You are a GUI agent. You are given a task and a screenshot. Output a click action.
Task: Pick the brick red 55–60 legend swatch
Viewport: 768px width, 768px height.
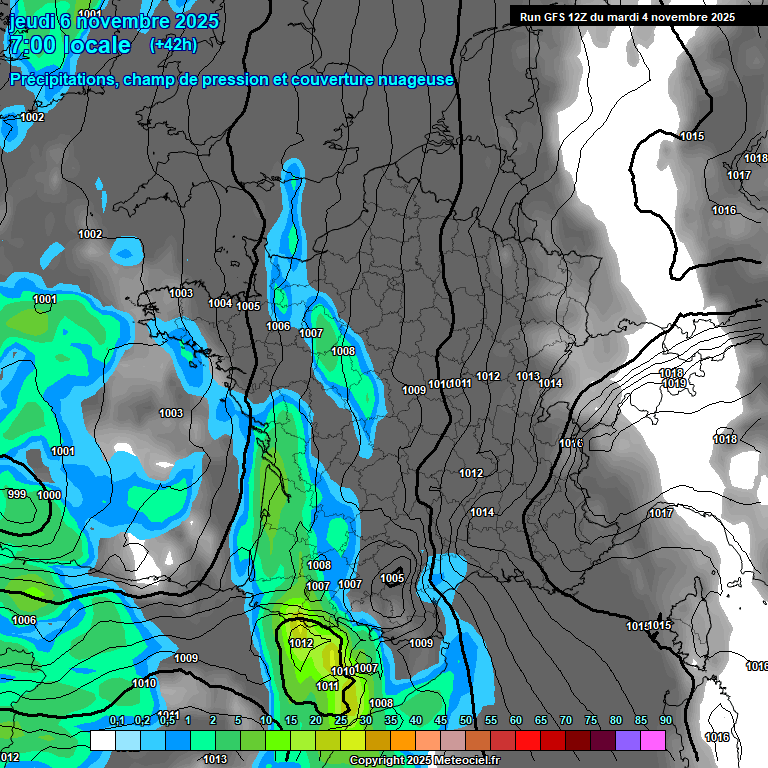(x=503, y=740)
